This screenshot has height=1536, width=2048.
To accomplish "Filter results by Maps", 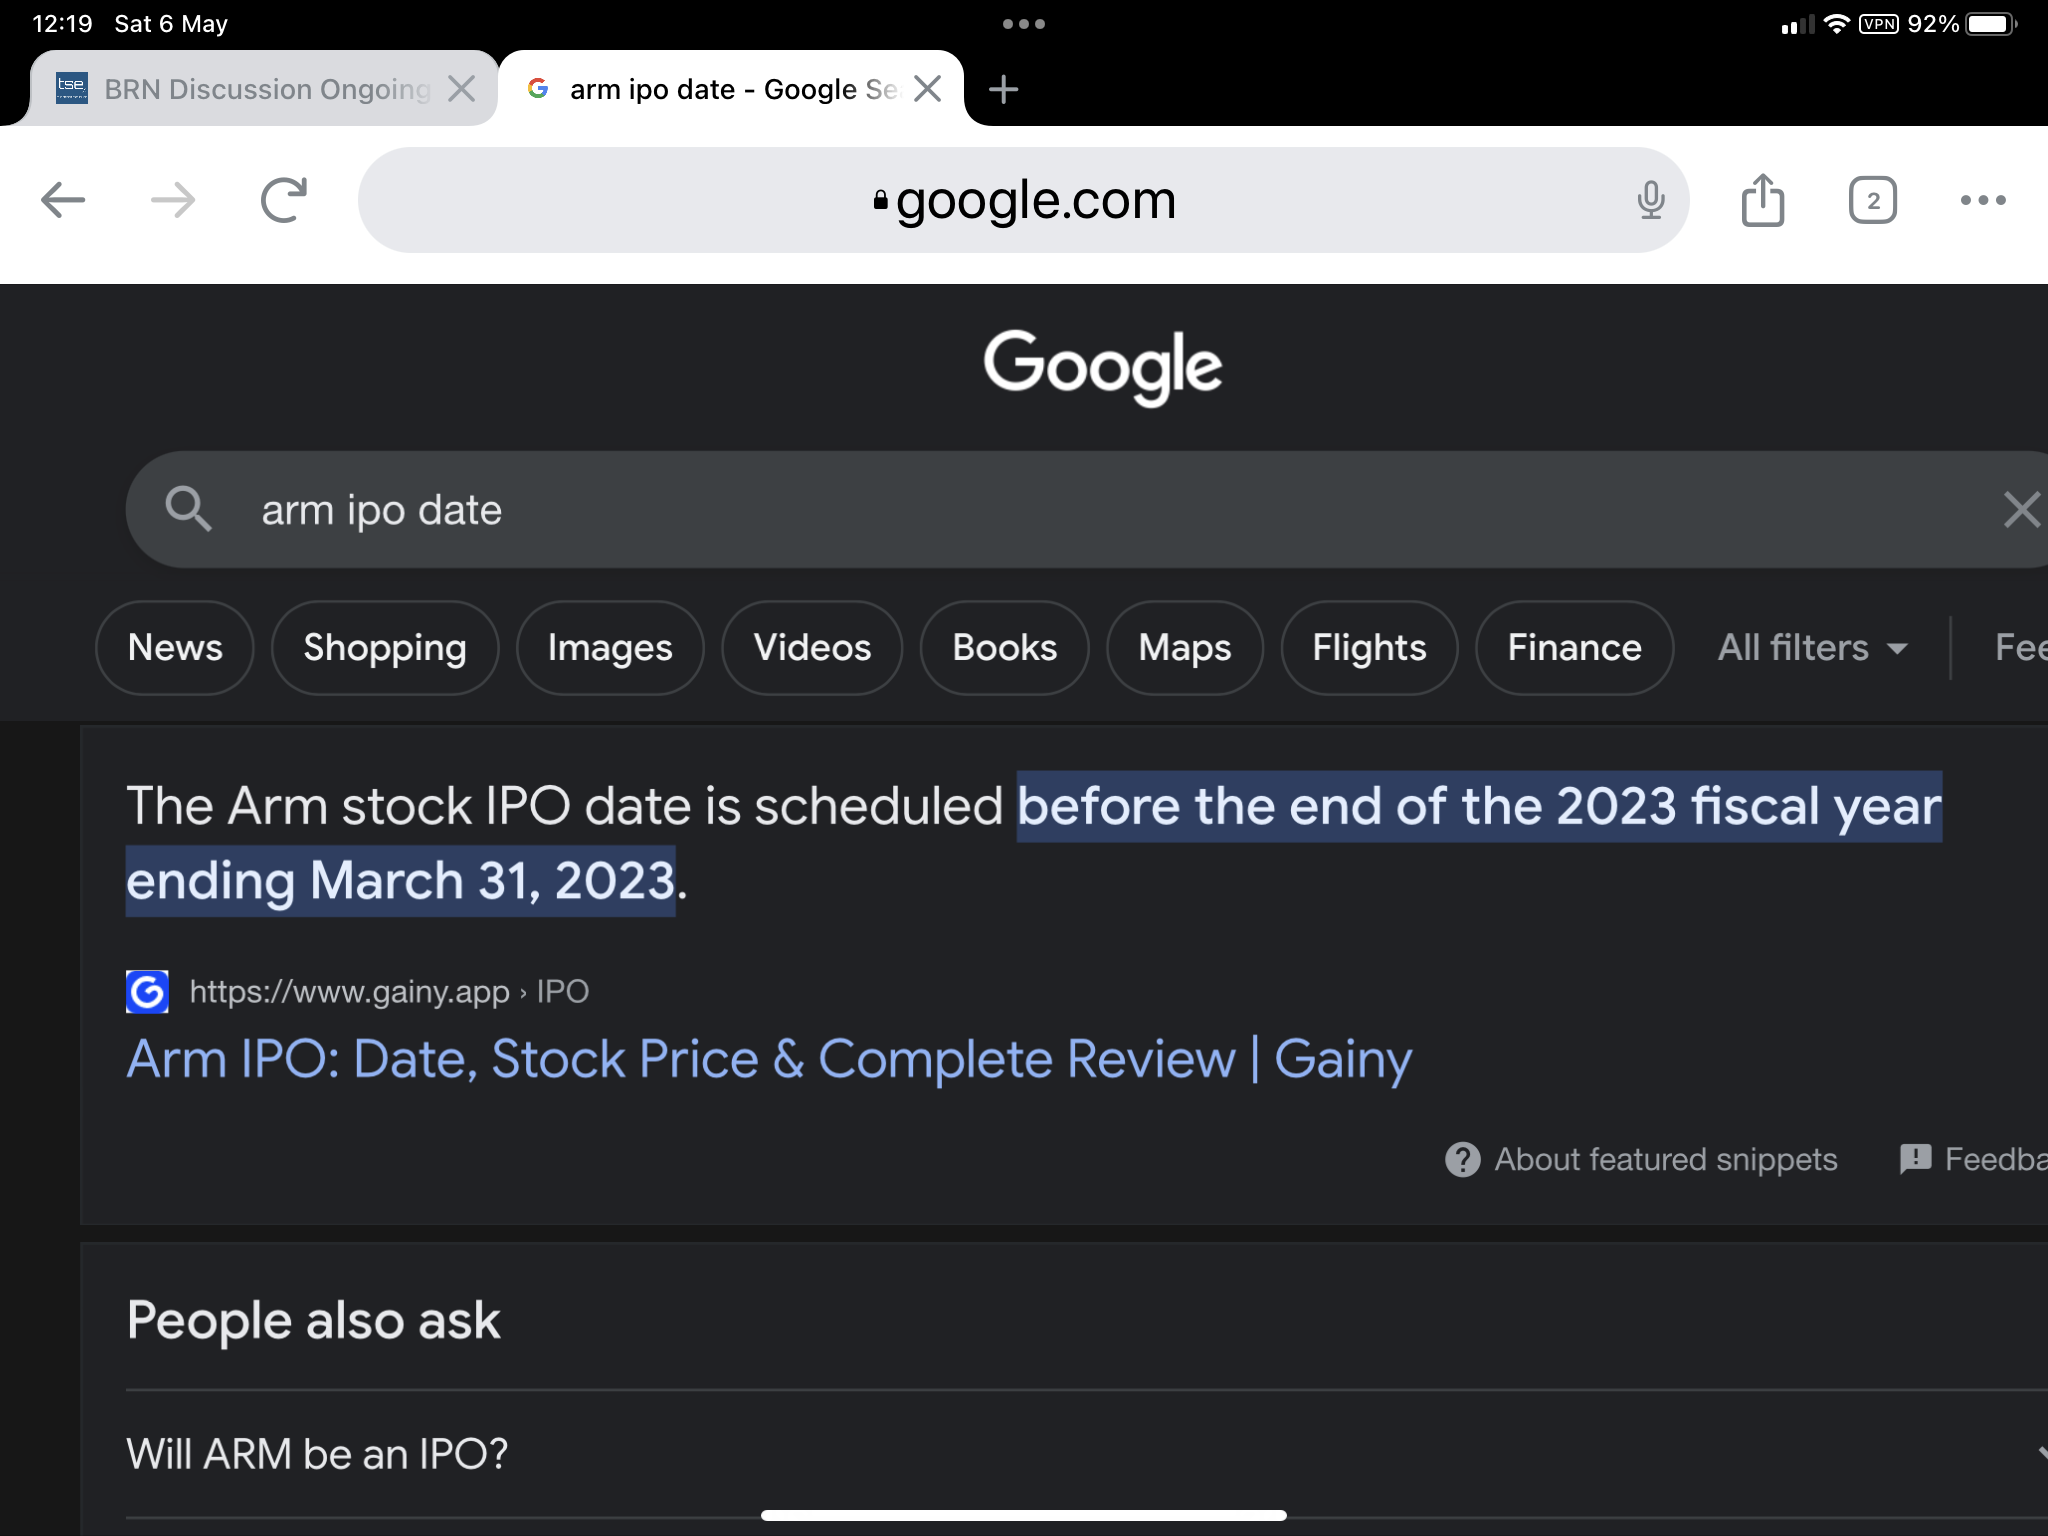I will tap(1184, 648).
